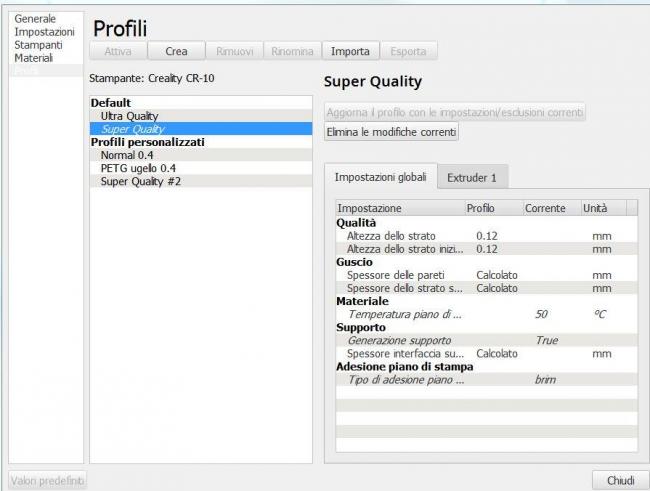Select the Ultra Quality profile
650x491 pixels.
[x=129, y=116]
